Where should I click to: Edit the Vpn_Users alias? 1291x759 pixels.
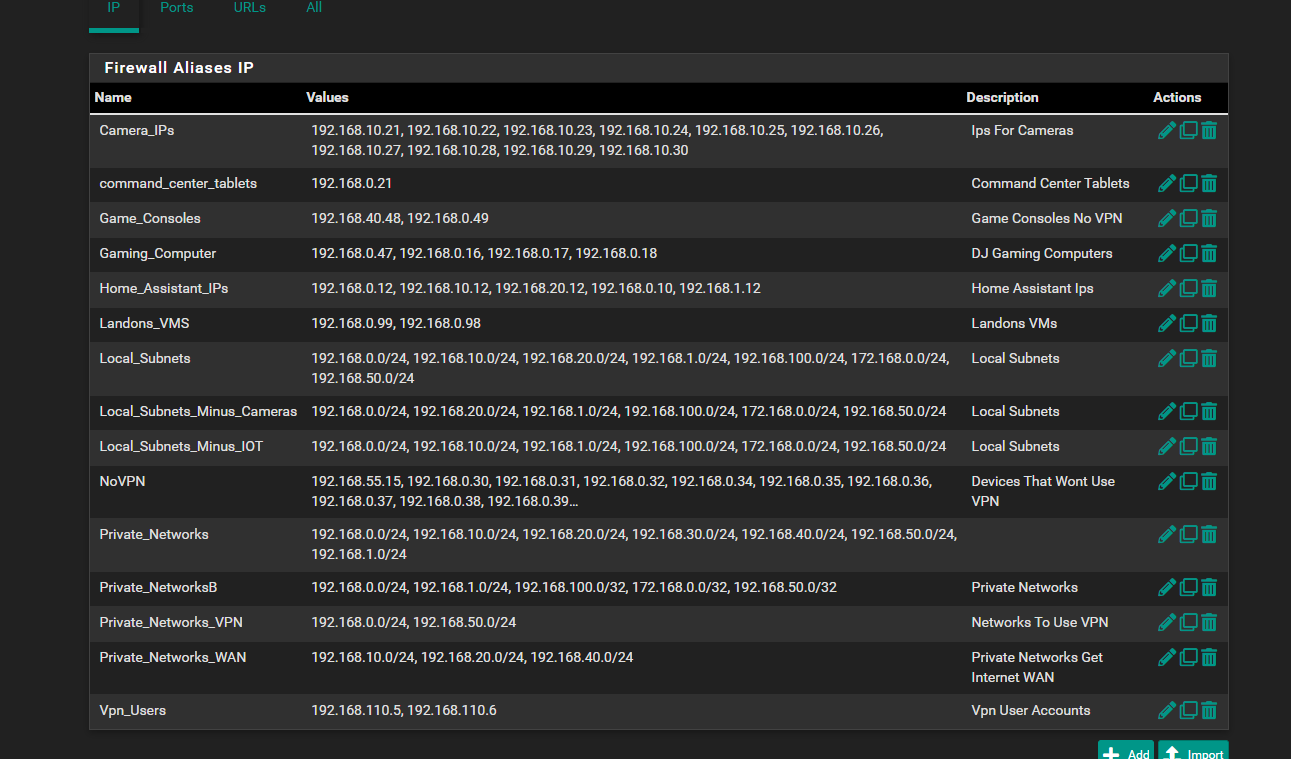(x=1166, y=710)
